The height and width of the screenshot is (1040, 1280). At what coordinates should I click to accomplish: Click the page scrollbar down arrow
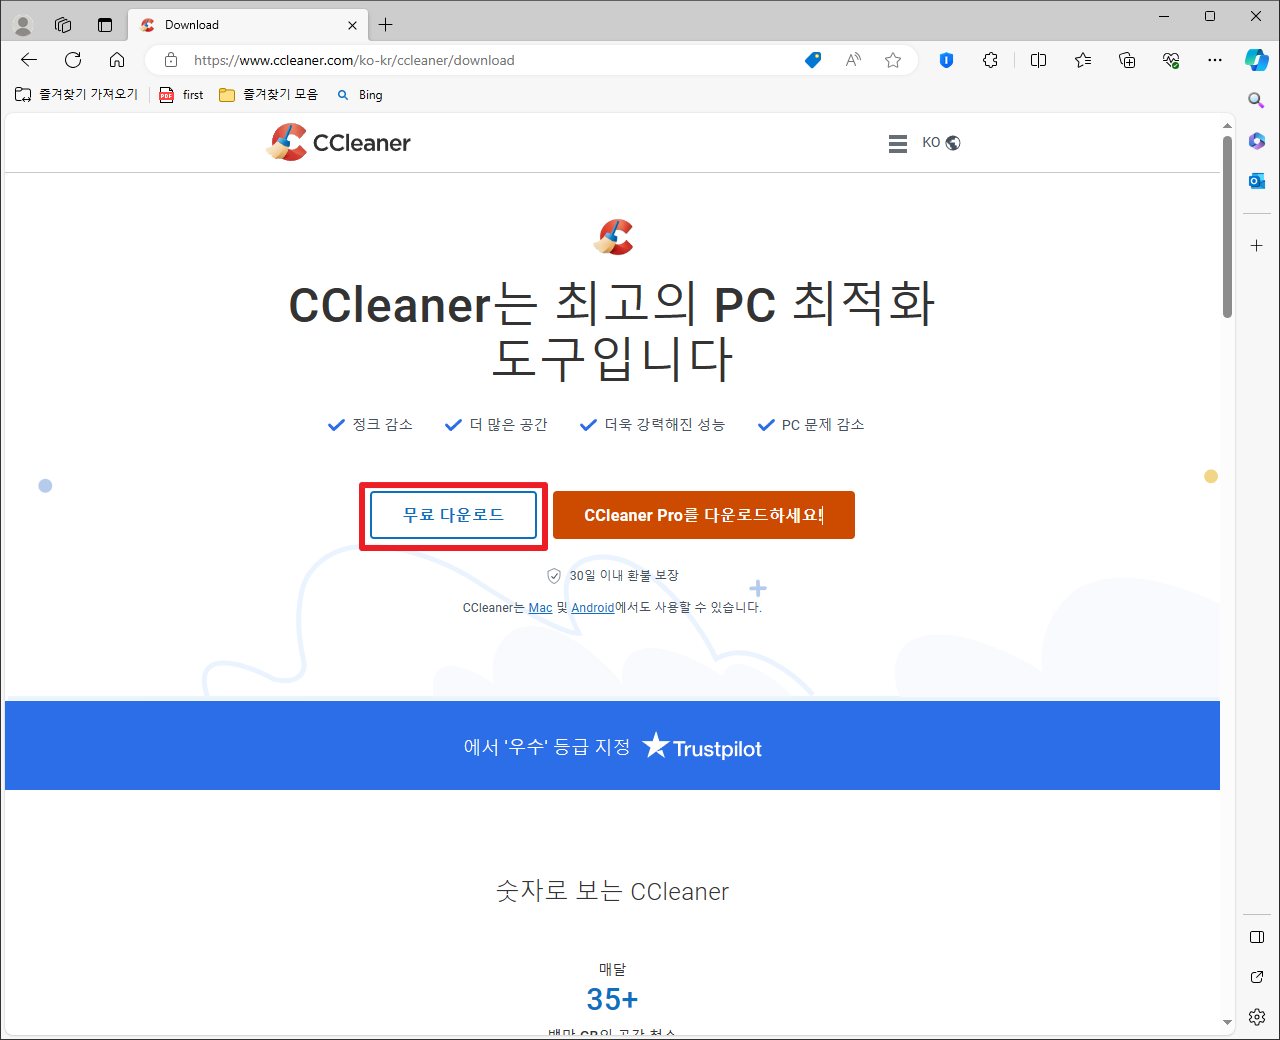(x=1227, y=1022)
